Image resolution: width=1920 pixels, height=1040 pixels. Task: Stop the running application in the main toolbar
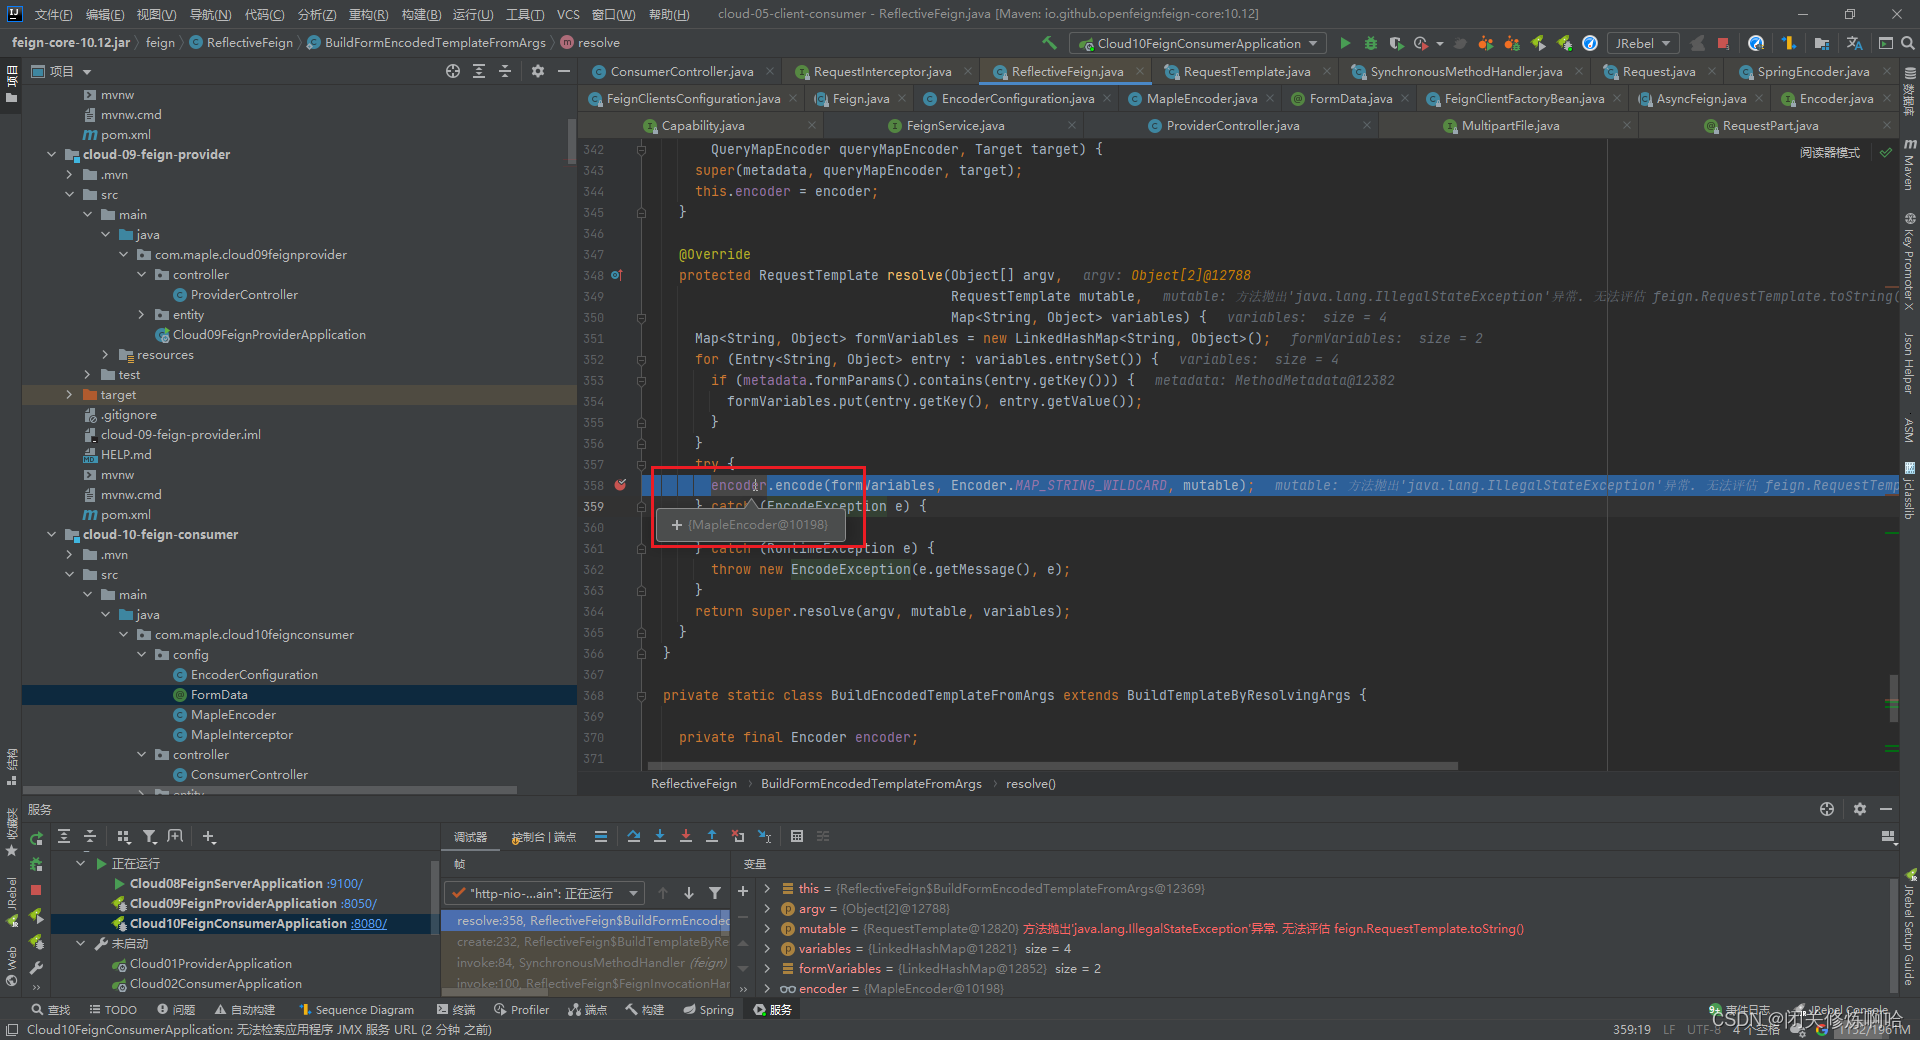[x=1723, y=43]
